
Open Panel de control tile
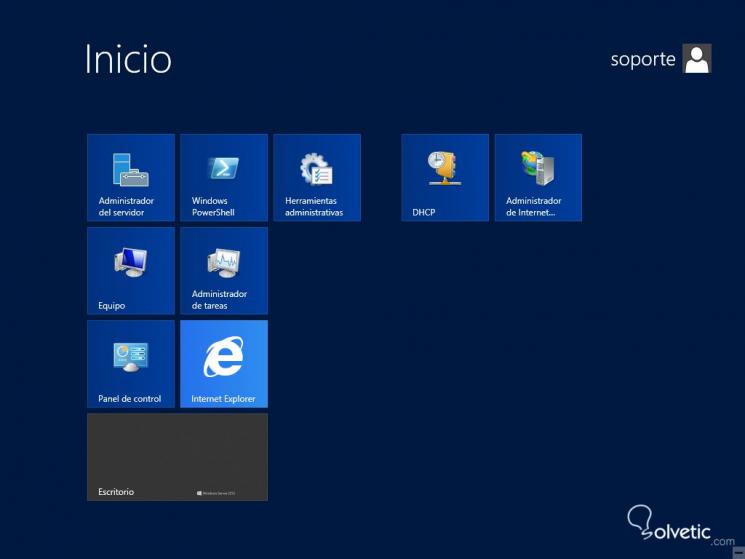[x=131, y=363]
